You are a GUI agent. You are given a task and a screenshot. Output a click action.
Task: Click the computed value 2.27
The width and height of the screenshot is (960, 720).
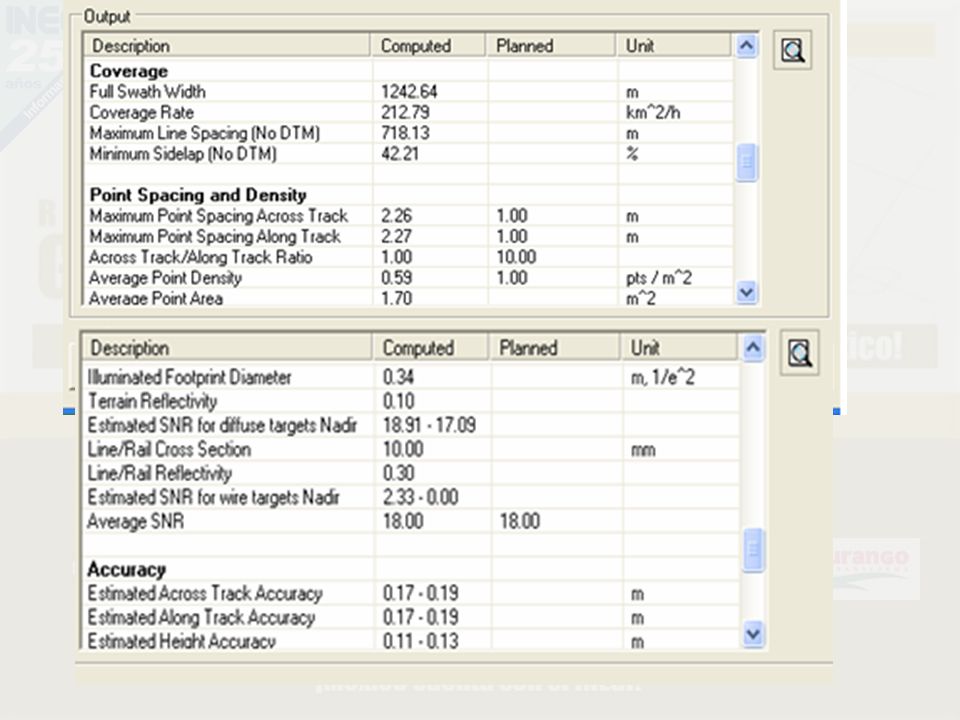coord(396,236)
